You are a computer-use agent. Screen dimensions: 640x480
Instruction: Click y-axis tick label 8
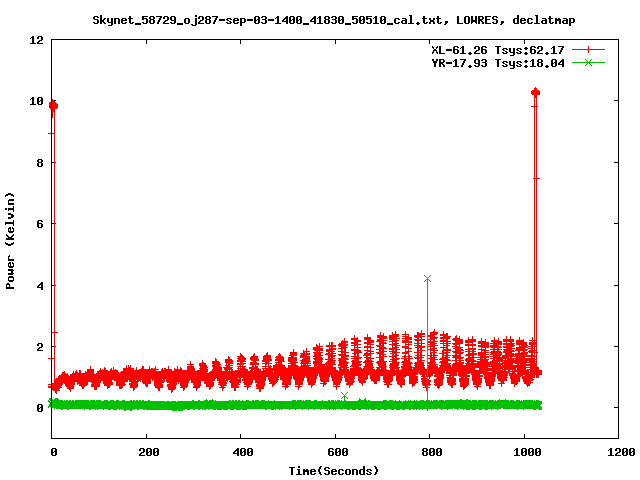pyautogui.click(x=40, y=162)
